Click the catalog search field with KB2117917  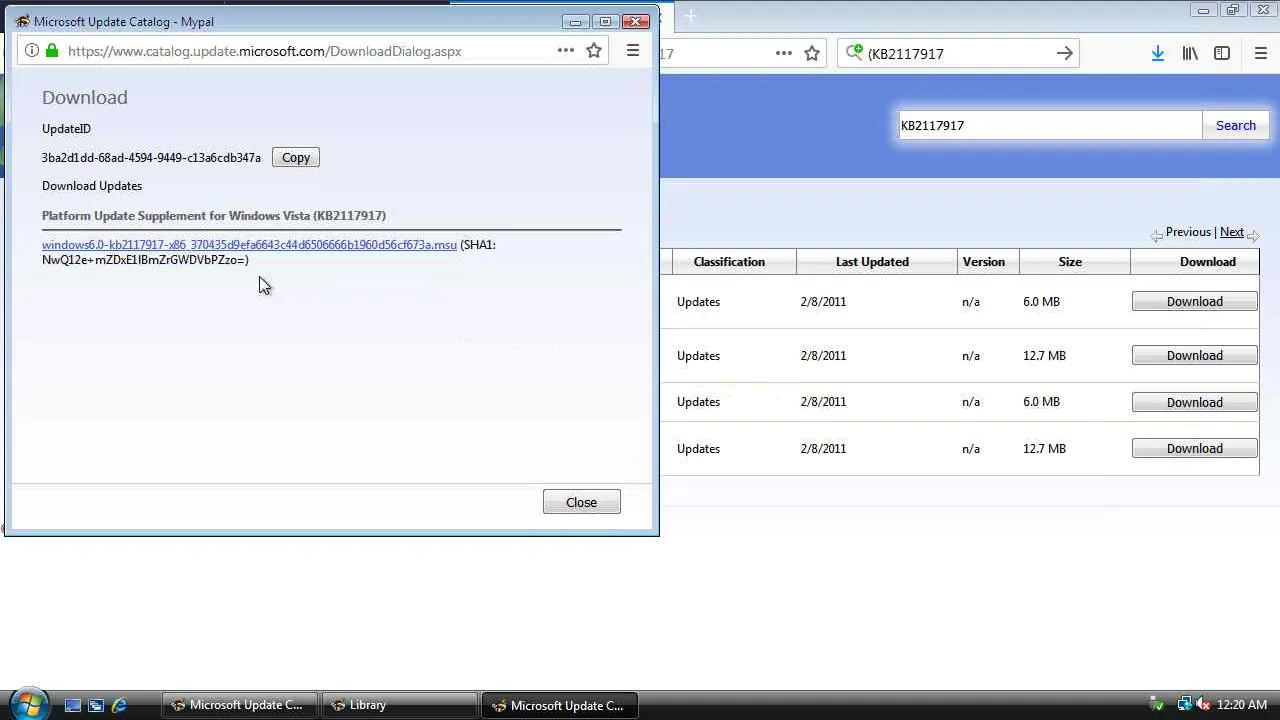pyautogui.click(x=1050, y=125)
